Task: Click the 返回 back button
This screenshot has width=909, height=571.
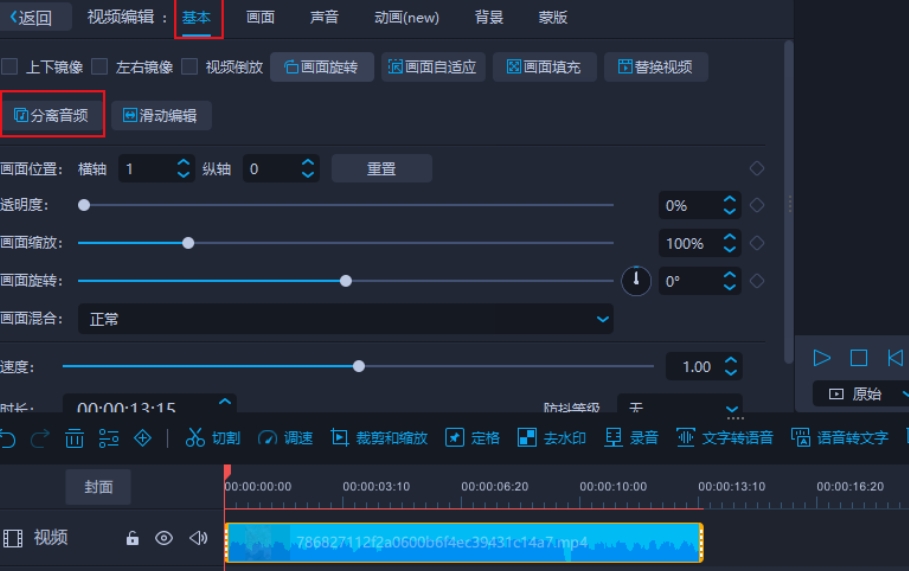Action: (34, 17)
